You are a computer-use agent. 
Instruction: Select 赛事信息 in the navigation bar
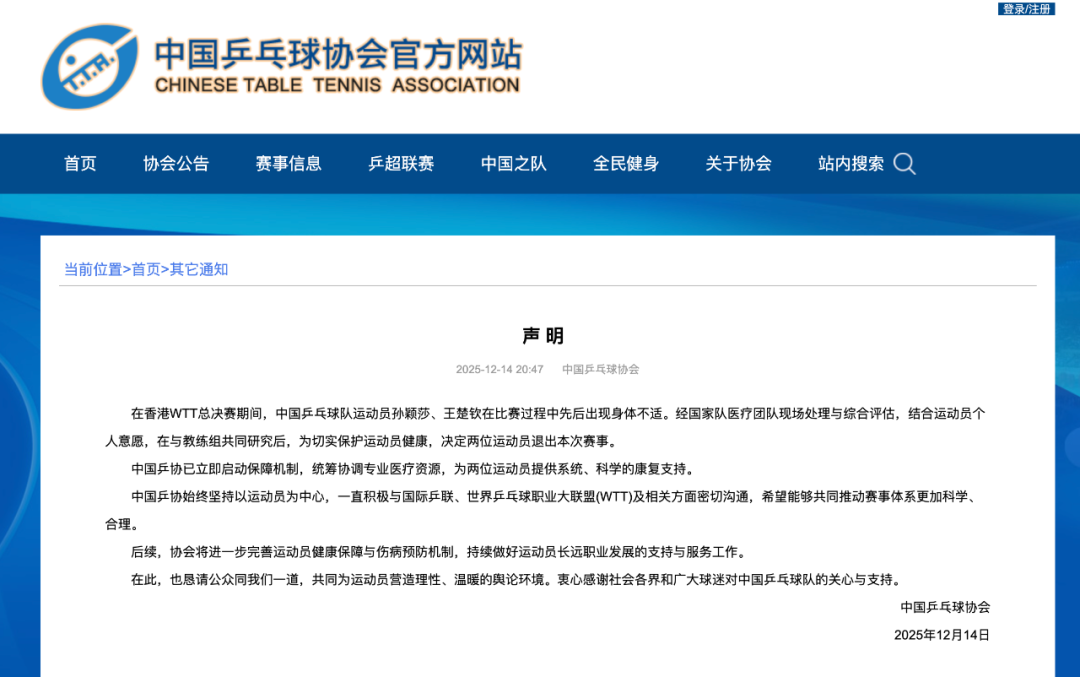[288, 164]
